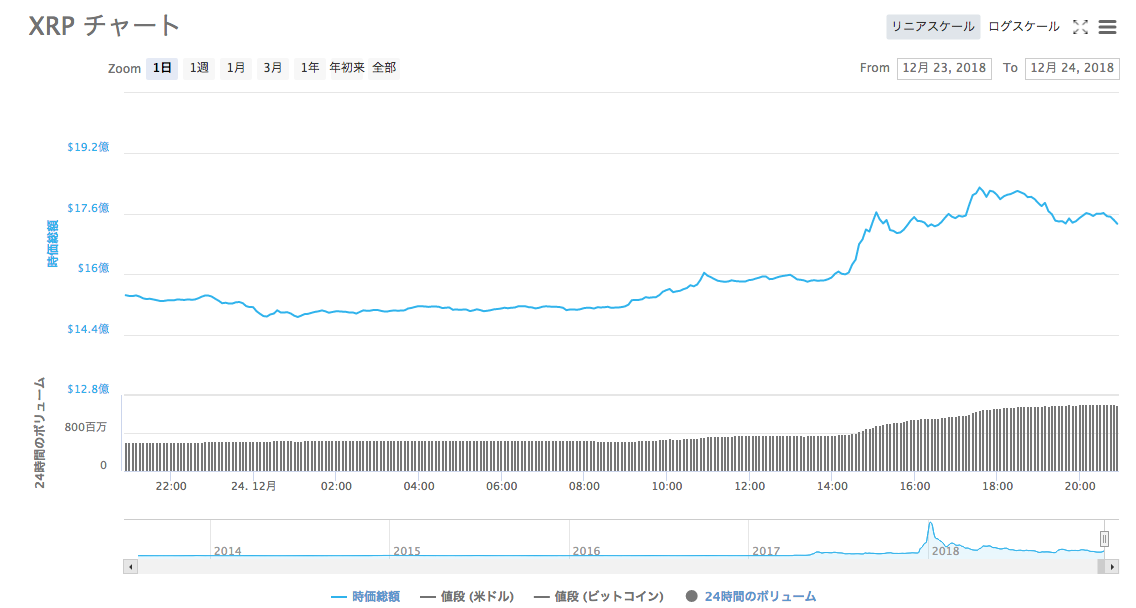The width and height of the screenshot is (1136, 608).
Task: Click the From date field
Action: [944, 68]
